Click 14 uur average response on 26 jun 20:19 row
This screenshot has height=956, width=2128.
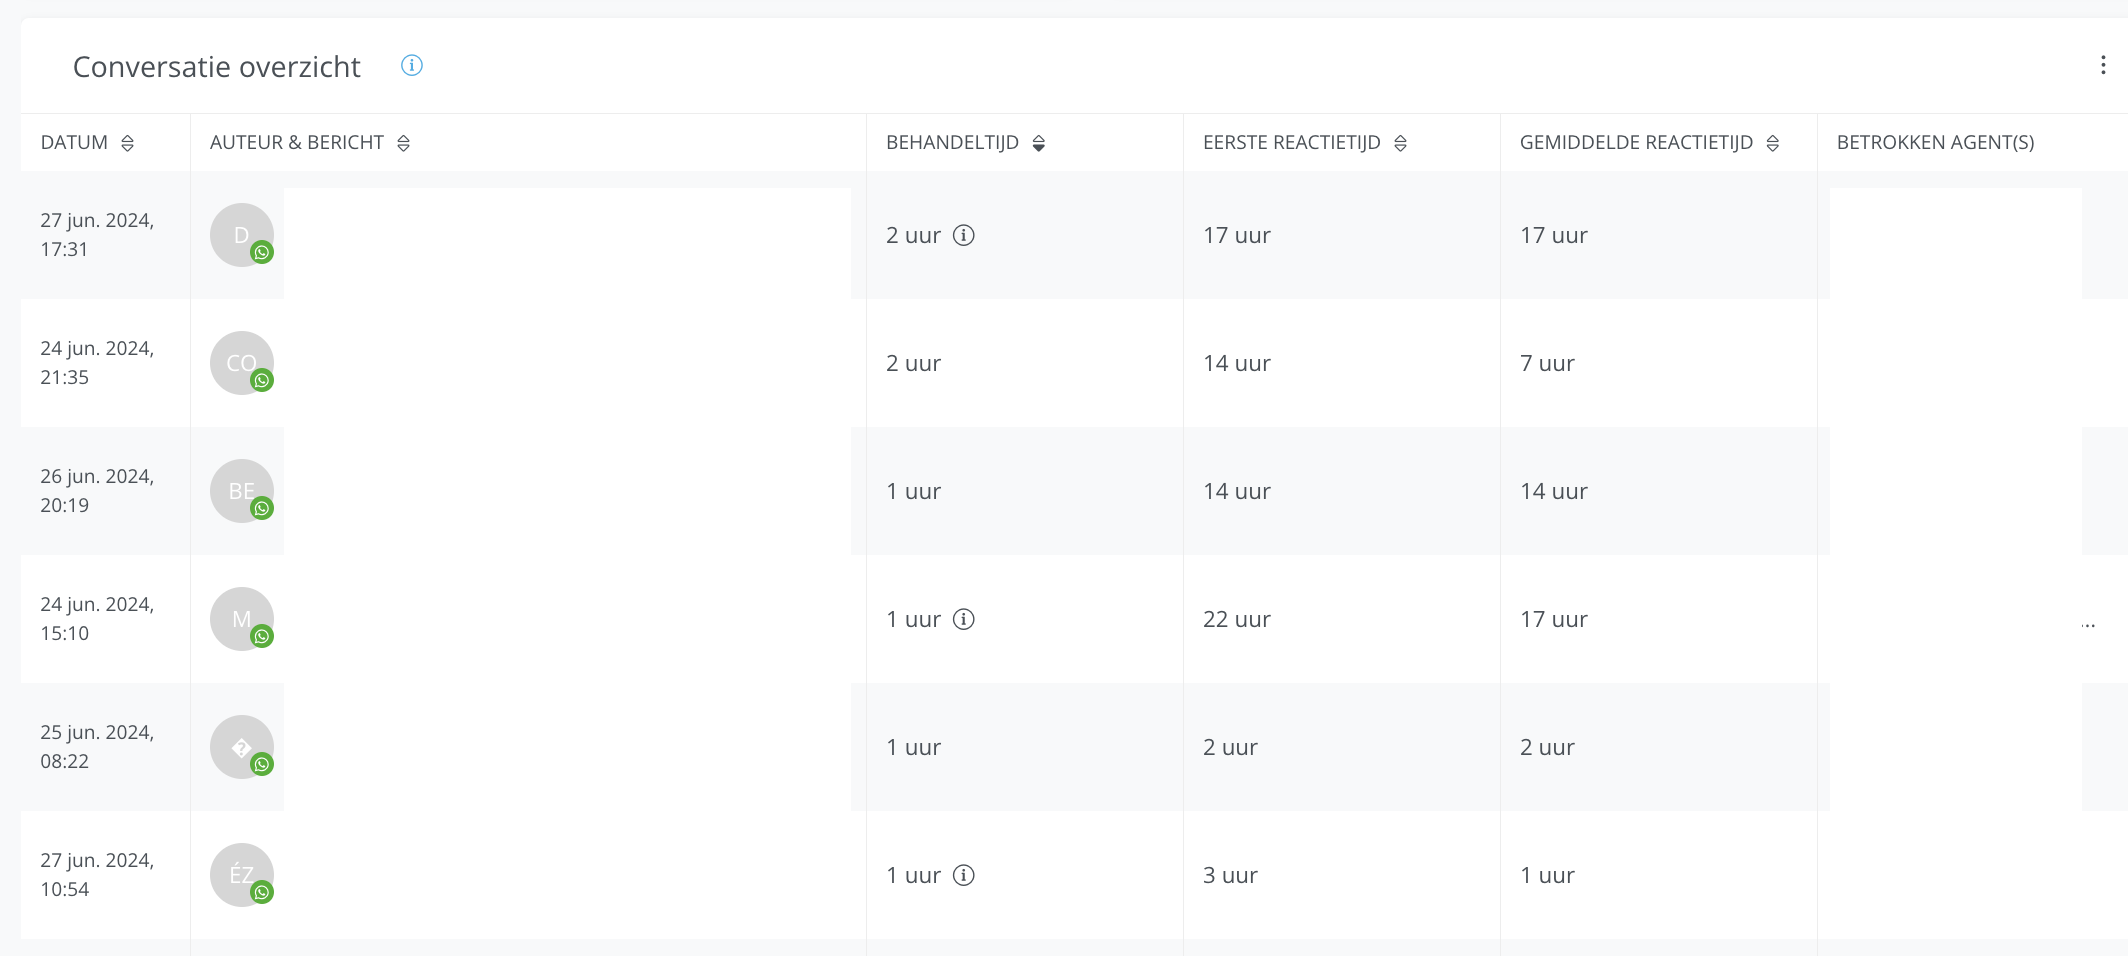pyautogui.click(x=1554, y=491)
